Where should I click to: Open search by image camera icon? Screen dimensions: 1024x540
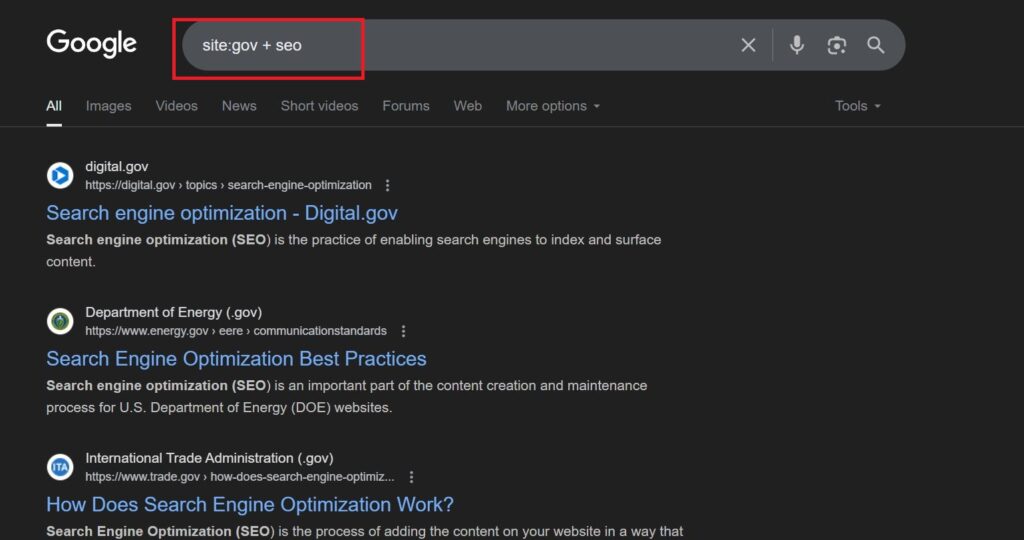(837, 45)
